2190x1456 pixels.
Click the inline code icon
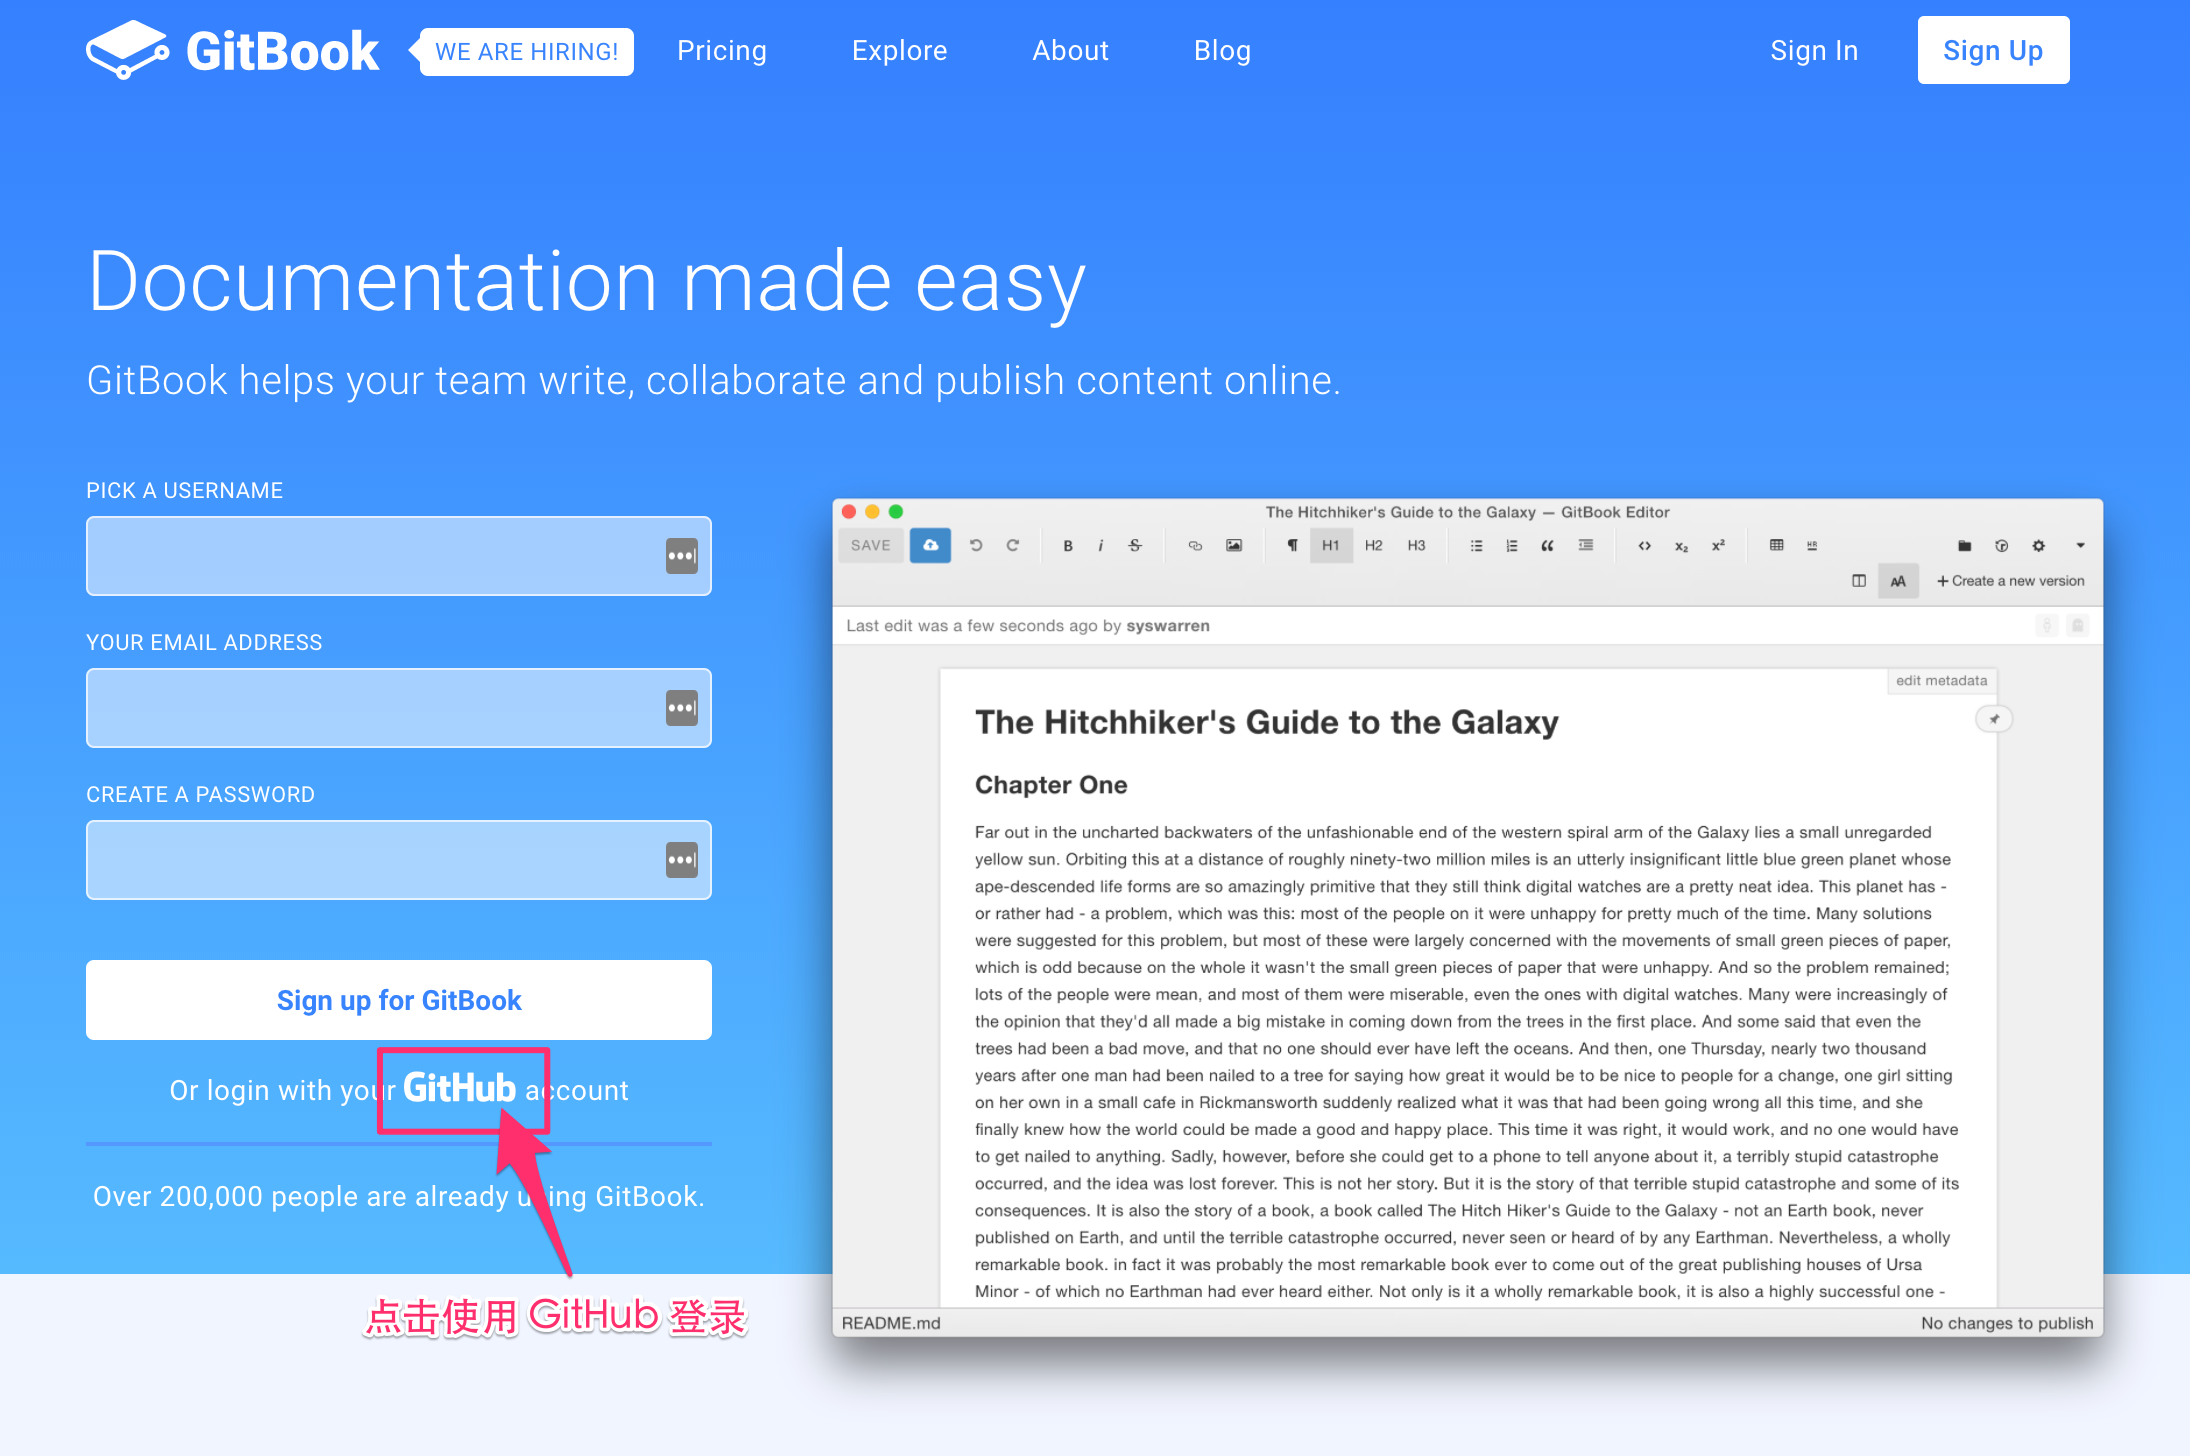coord(1645,546)
